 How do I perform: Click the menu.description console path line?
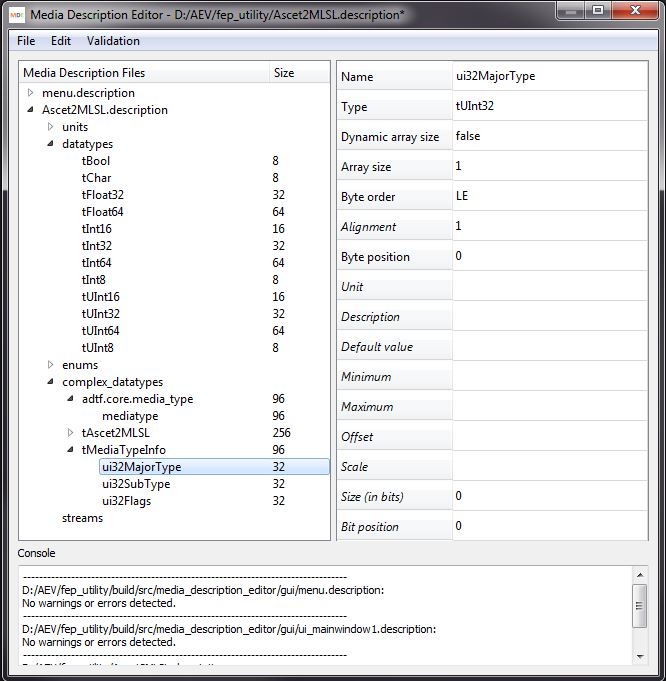[x=203, y=590]
